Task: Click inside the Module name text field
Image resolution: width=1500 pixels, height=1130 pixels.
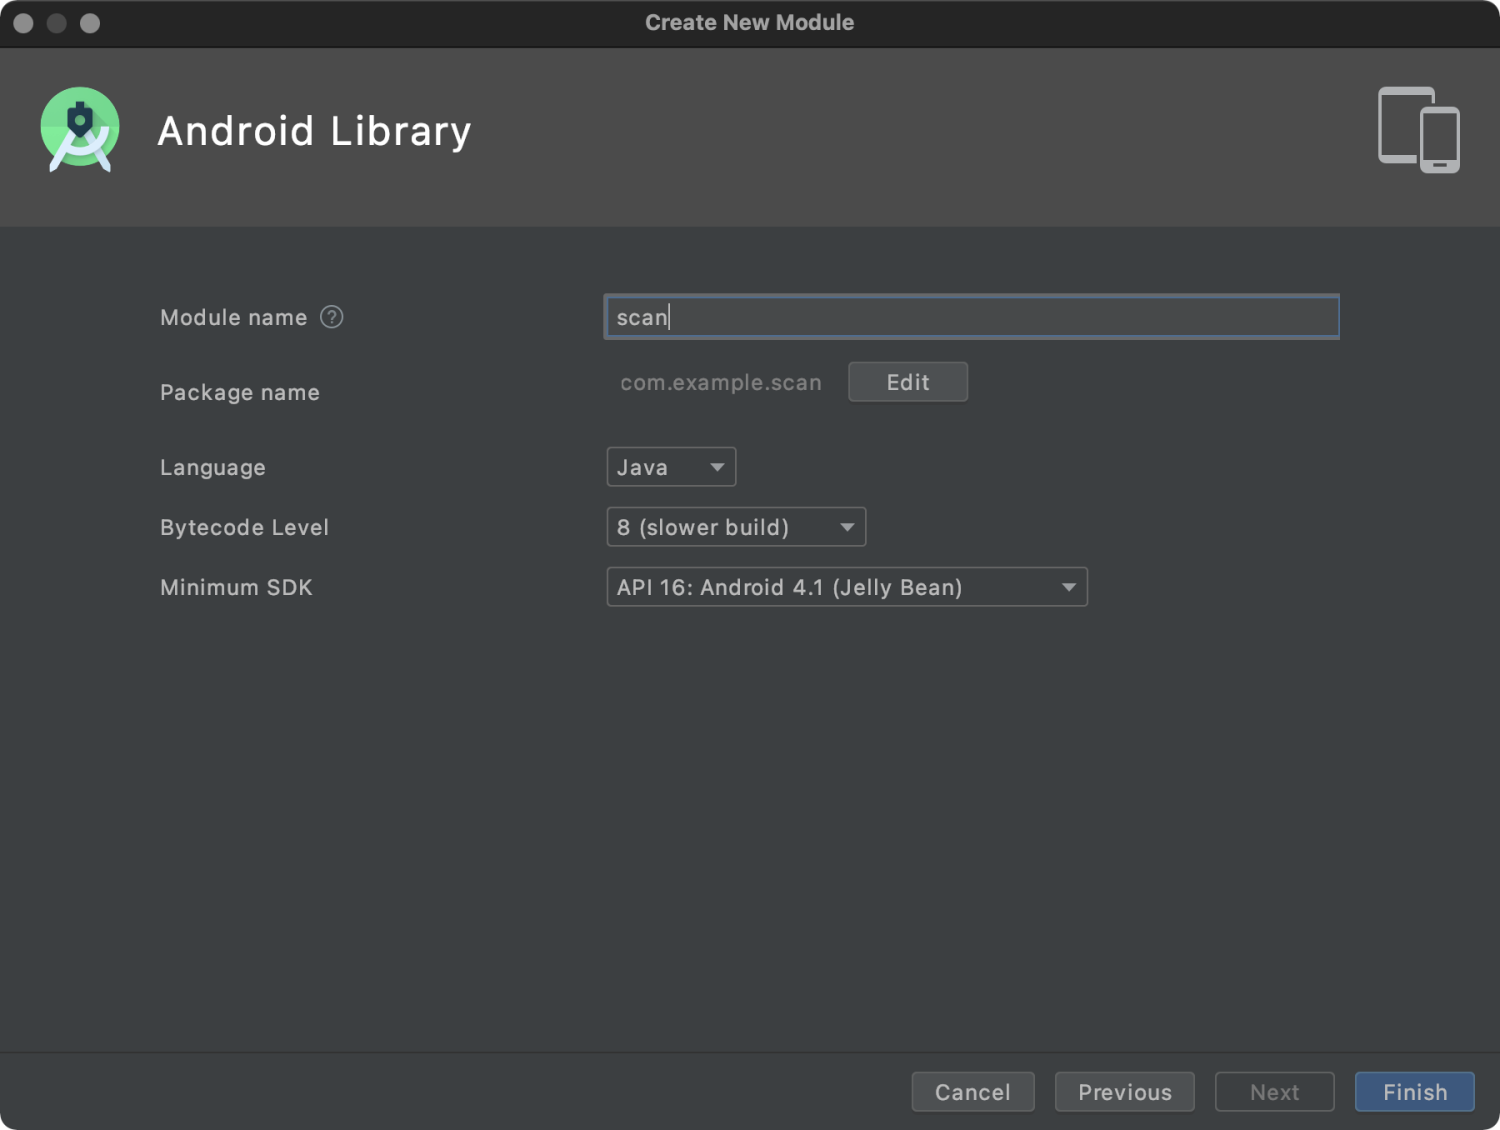Action: pos(970,317)
